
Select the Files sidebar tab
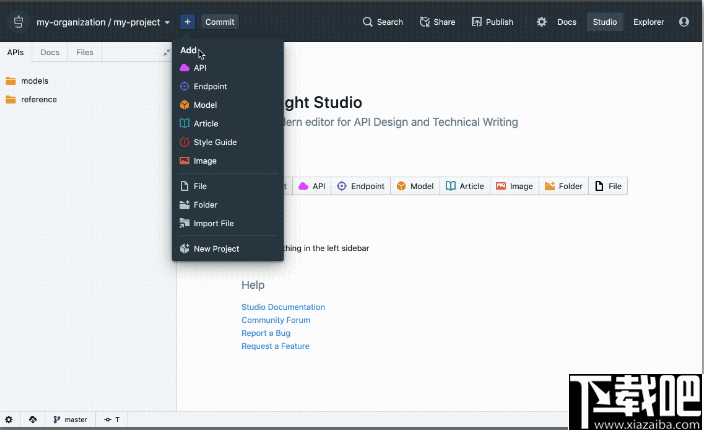tap(84, 52)
